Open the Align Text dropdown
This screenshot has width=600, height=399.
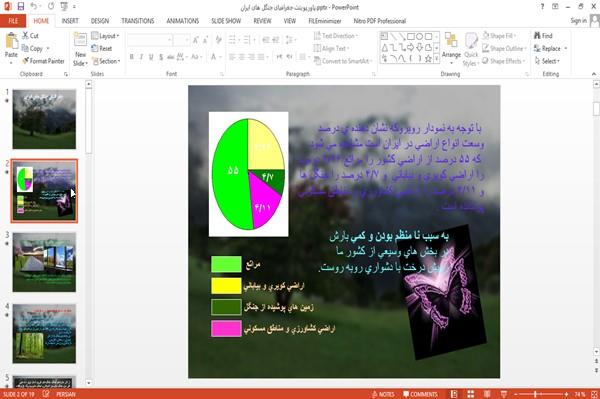click(x=331, y=48)
